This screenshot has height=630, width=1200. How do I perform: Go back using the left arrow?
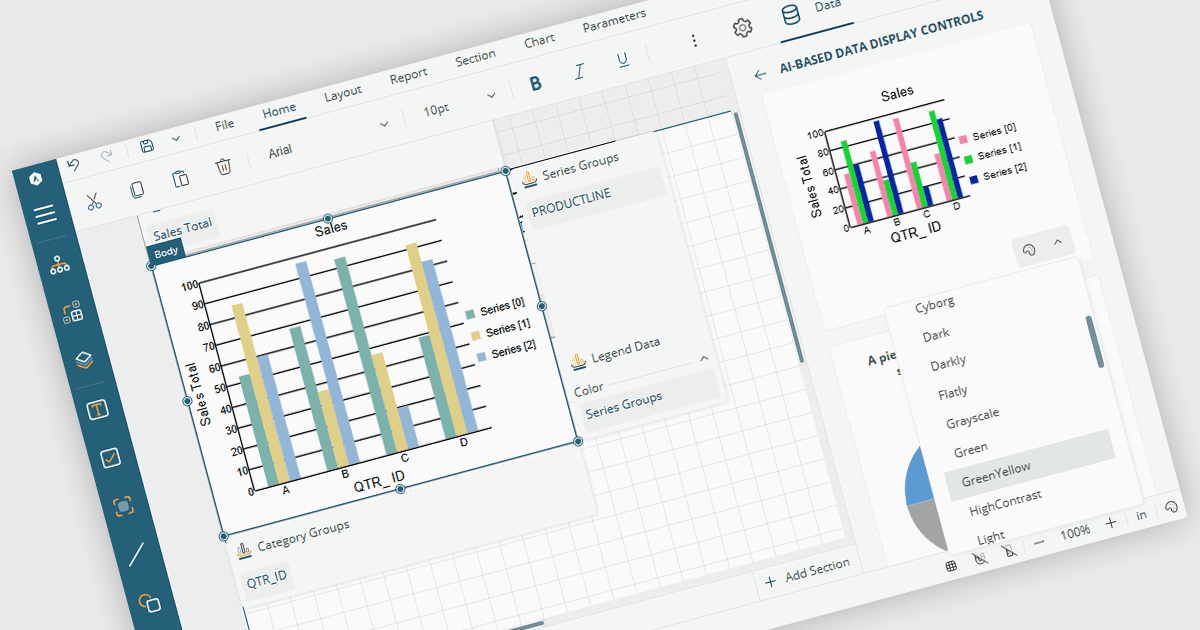[x=760, y=74]
